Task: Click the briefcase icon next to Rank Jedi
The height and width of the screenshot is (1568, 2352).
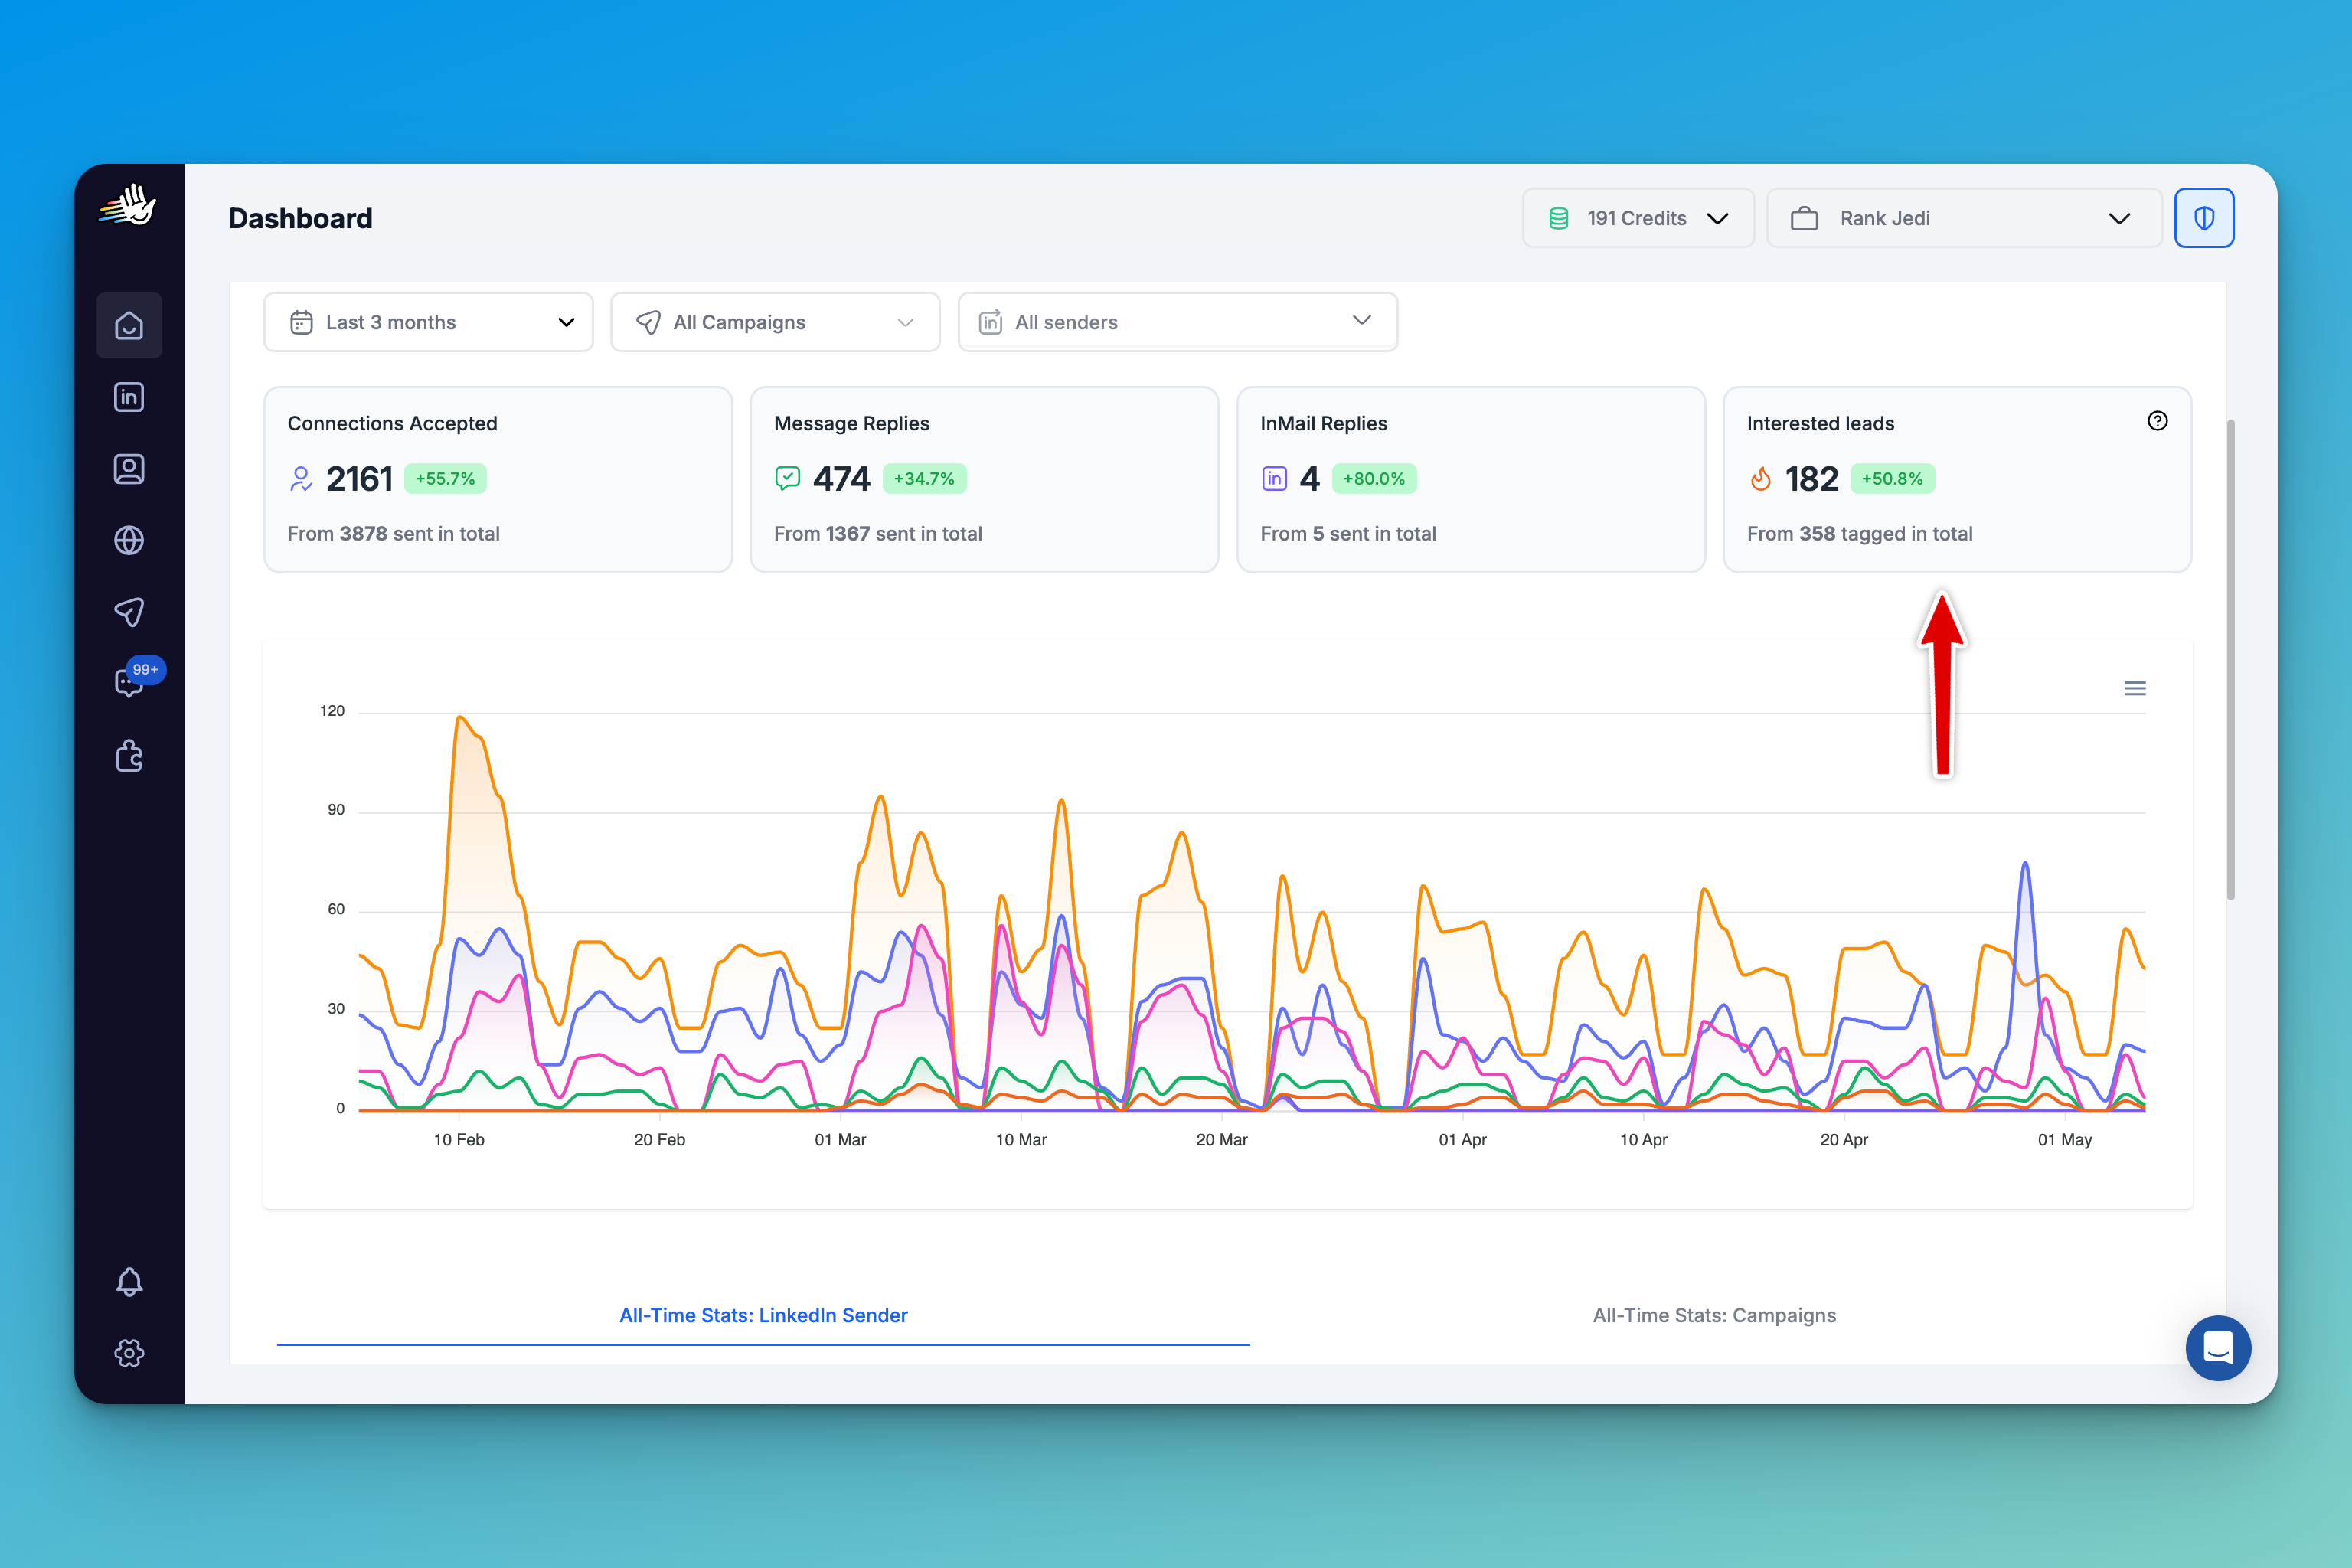Action: [1804, 218]
